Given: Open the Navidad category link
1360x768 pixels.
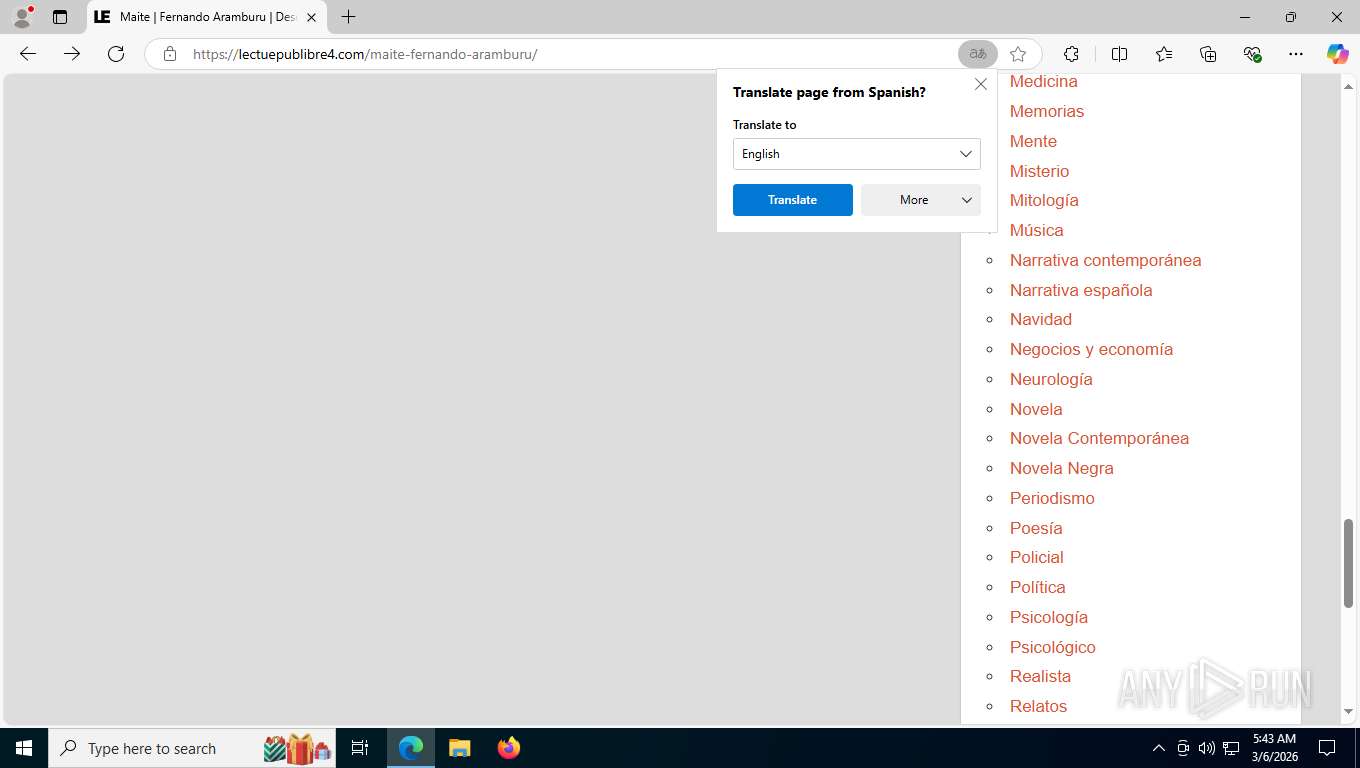Looking at the screenshot, I should [1041, 319].
